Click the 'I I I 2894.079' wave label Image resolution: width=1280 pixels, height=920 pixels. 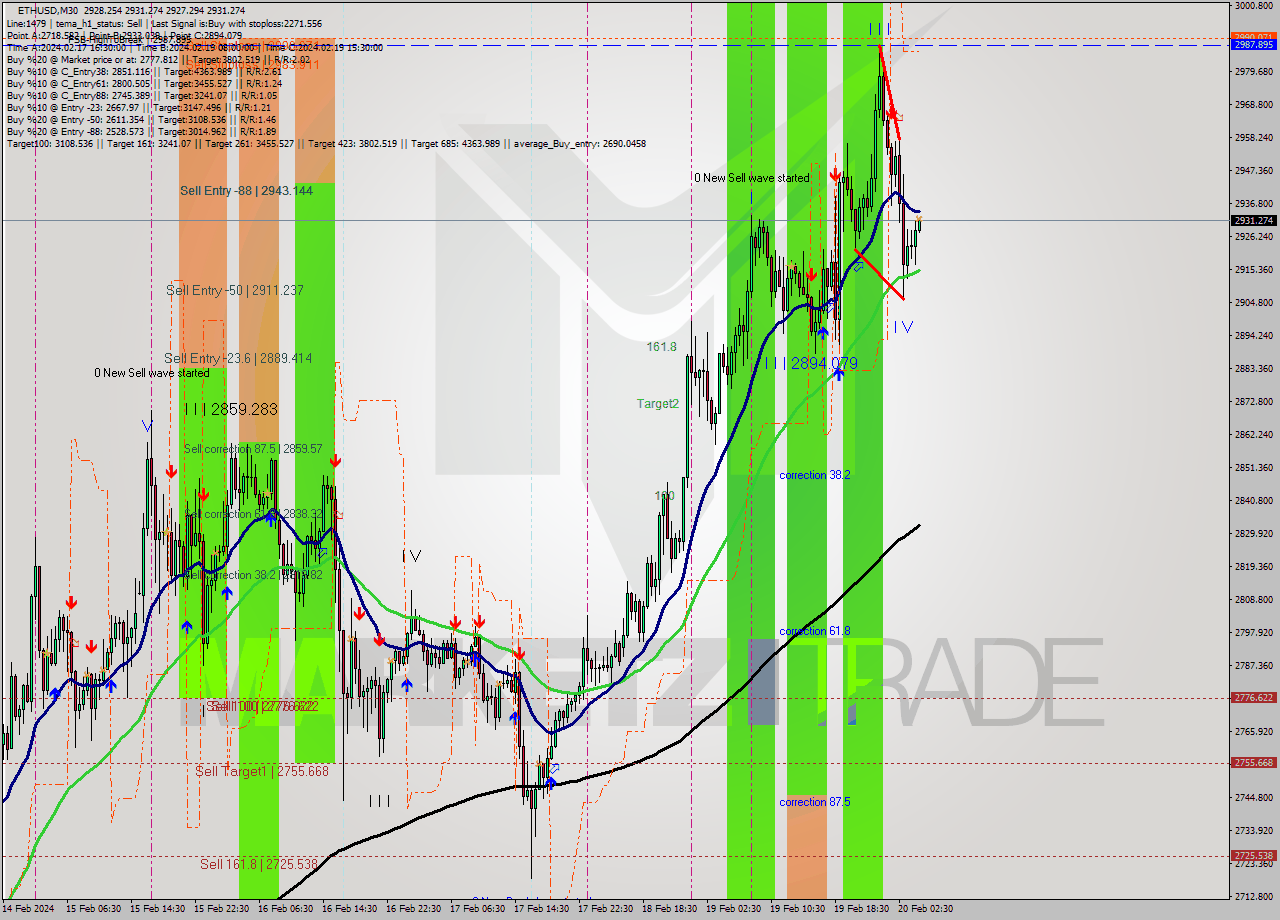(811, 364)
